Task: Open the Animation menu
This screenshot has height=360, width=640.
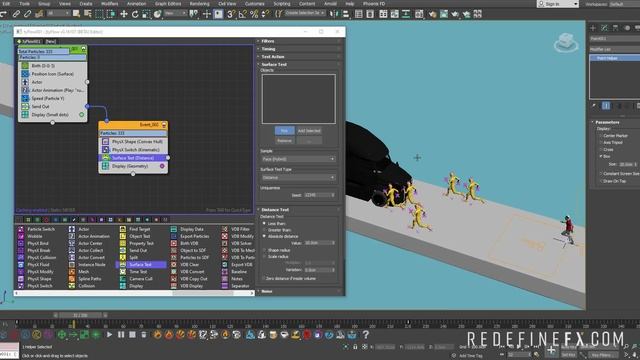Action: coord(136,4)
